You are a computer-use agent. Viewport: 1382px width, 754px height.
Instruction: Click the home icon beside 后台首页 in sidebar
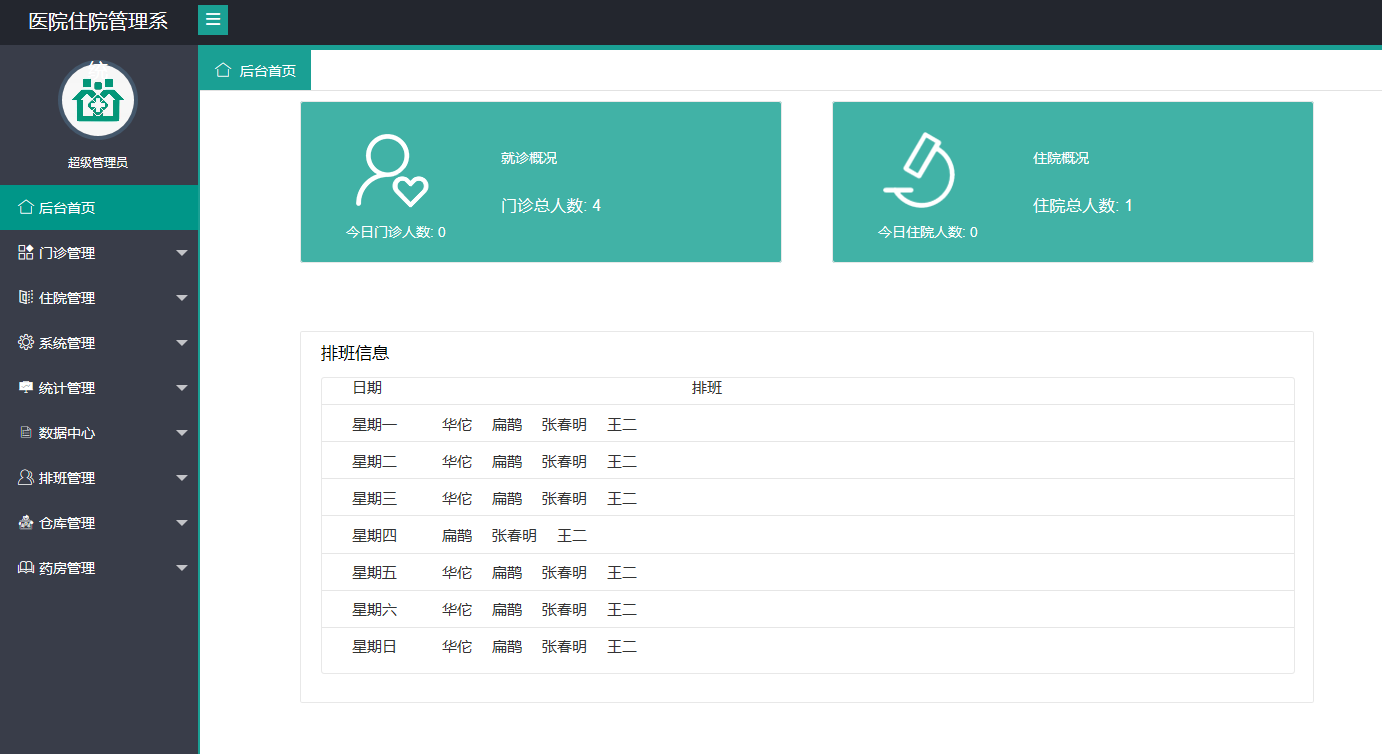tap(26, 208)
